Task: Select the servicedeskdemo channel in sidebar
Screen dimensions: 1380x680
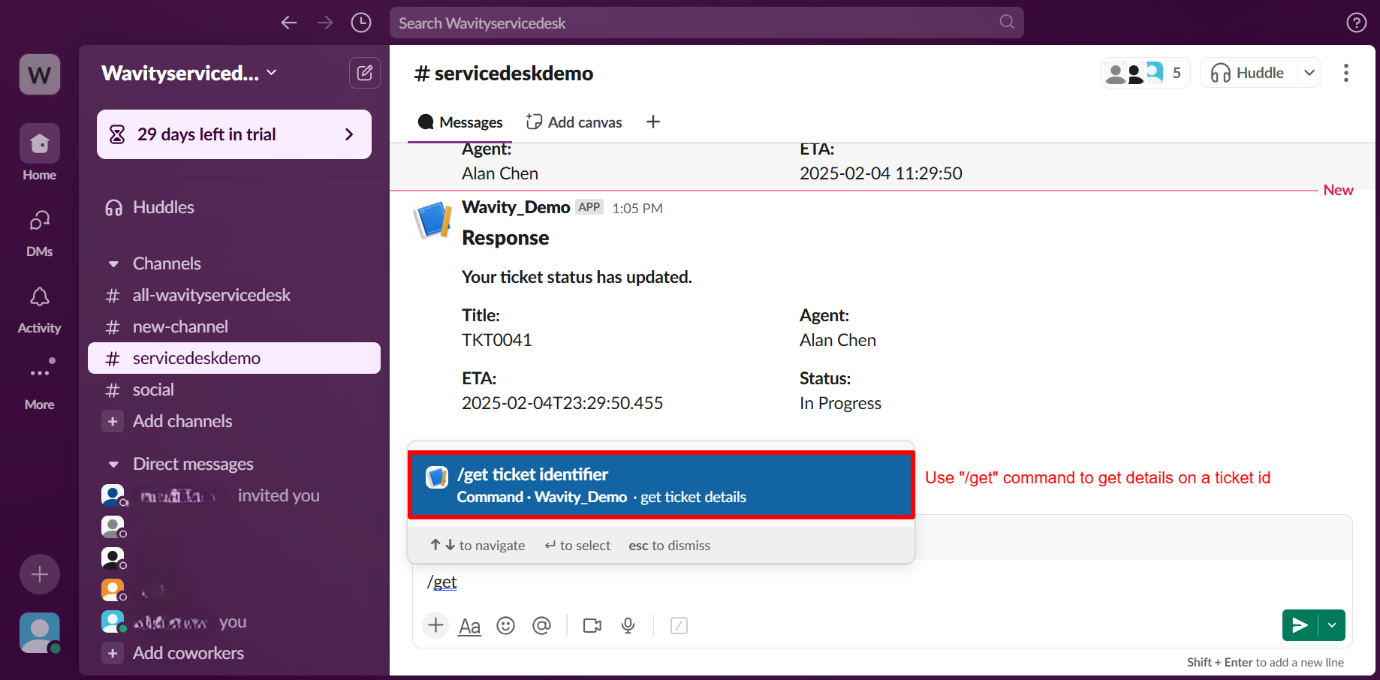Action: (x=234, y=358)
